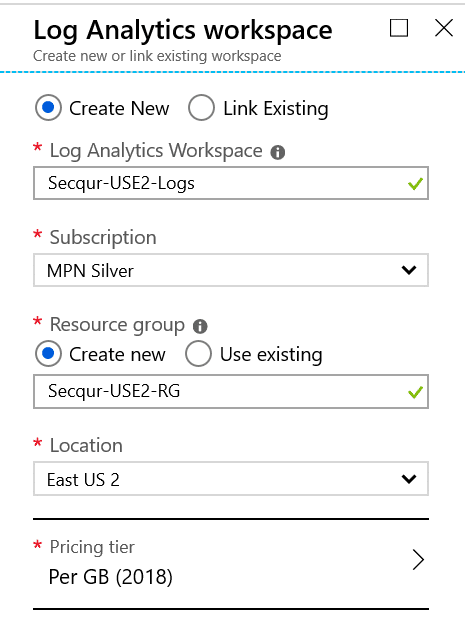Select the Create New workspace radio button

pos(48,108)
